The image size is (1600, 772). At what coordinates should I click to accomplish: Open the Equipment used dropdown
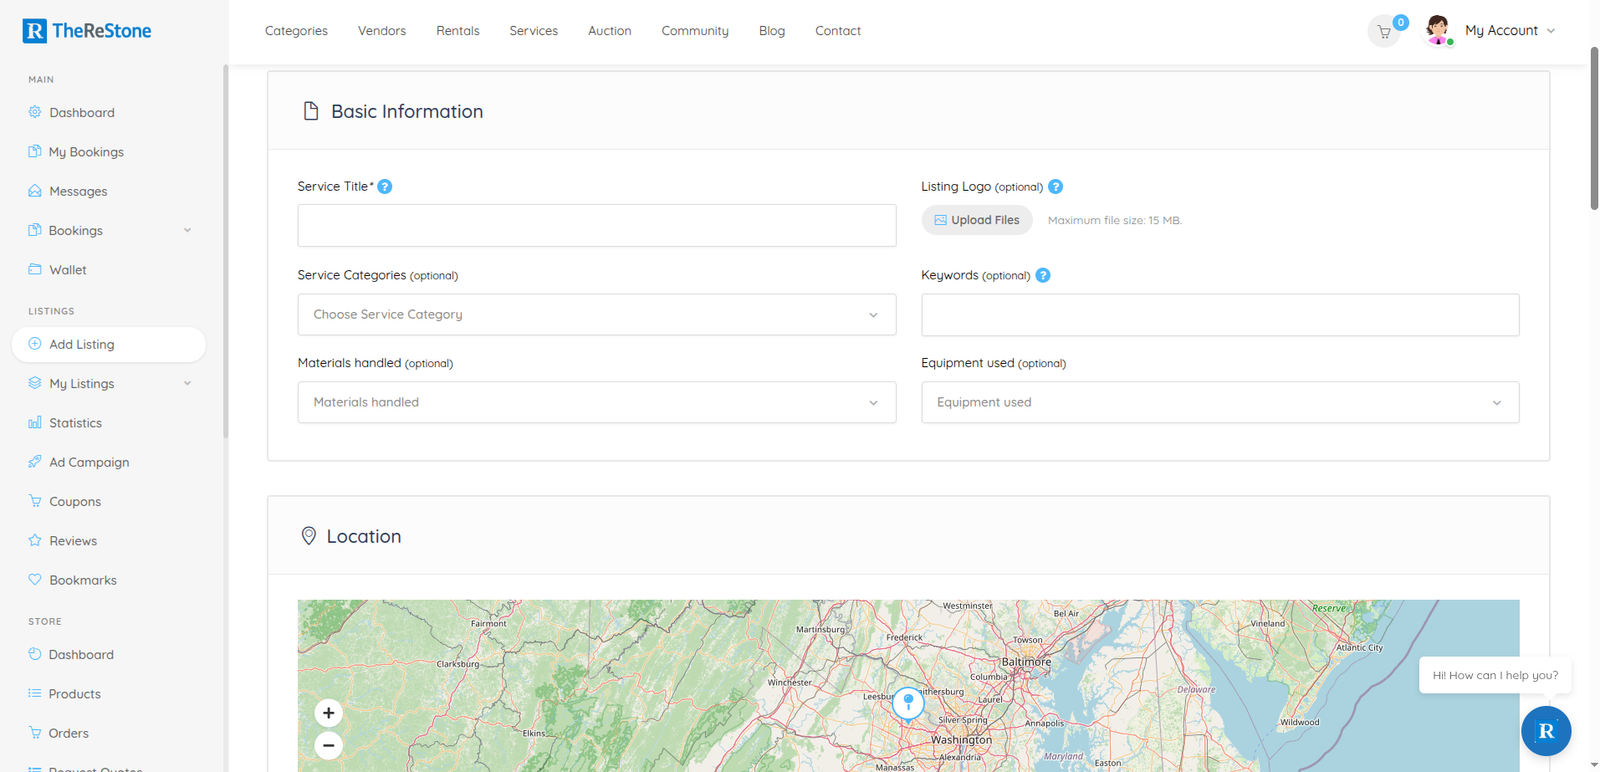pyautogui.click(x=1220, y=402)
